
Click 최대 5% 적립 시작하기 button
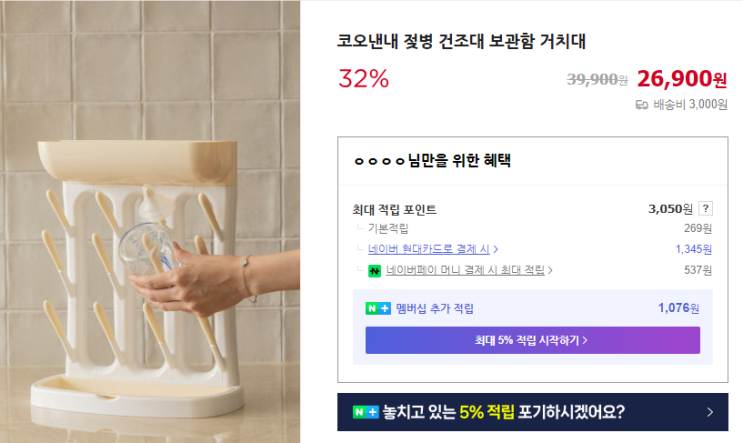pyautogui.click(x=532, y=340)
